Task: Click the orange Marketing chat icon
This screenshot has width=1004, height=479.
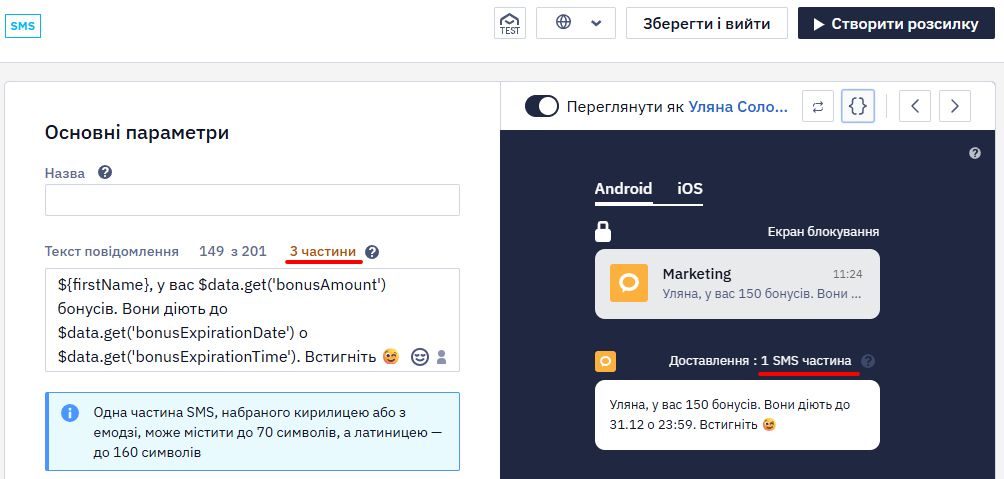Action: tap(629, 282)
